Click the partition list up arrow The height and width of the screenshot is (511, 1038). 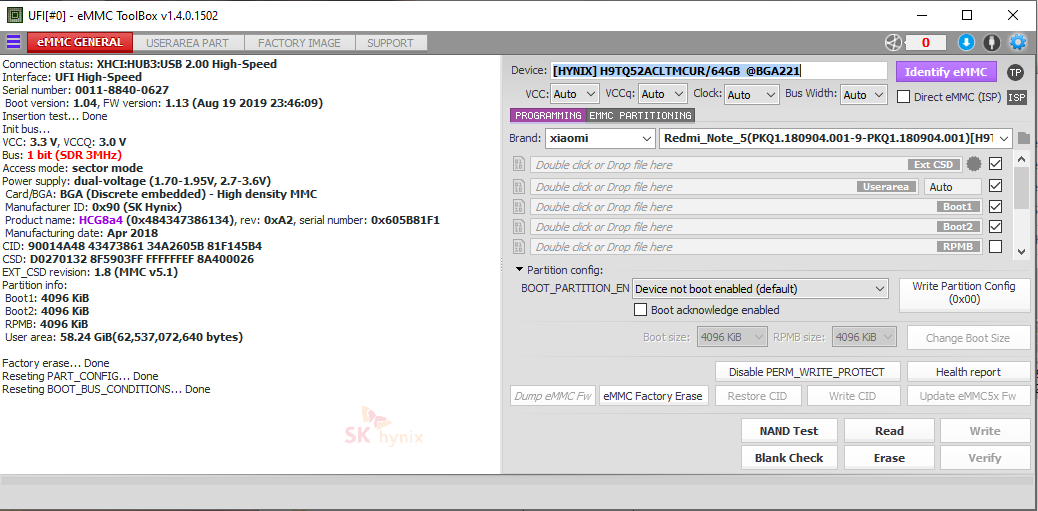click(x=1021, y=160)
